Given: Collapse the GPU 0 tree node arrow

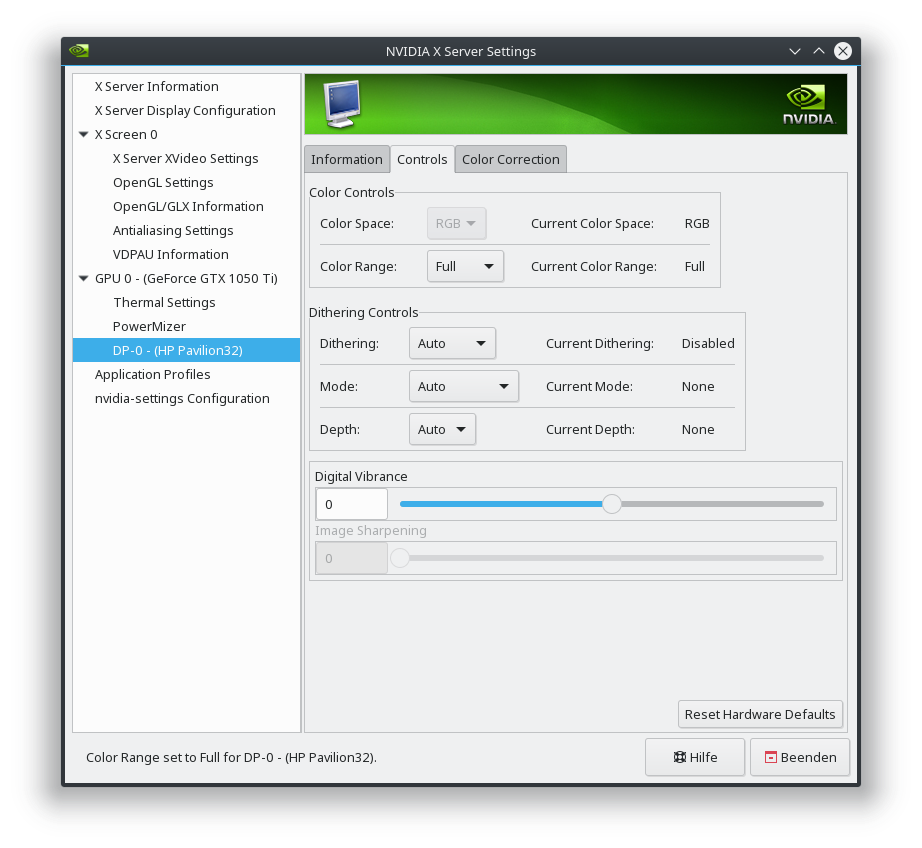Looking at the screenshot, I should [x=83, y=279].
